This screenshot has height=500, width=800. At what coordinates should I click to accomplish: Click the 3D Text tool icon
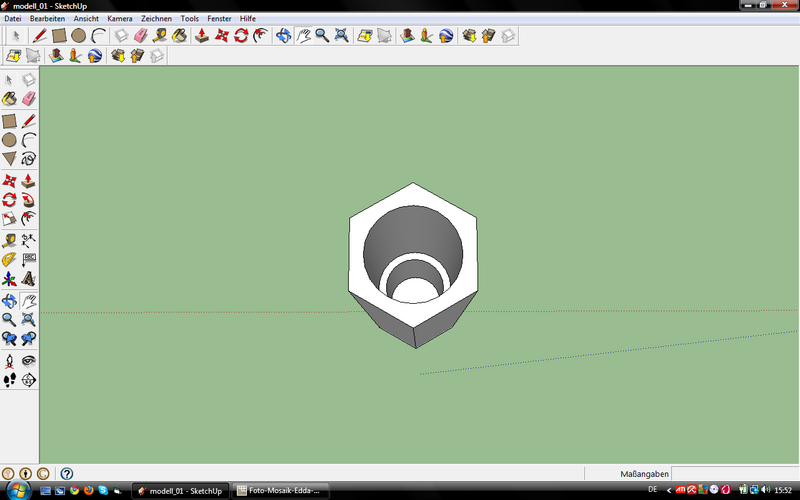point(29,279)
